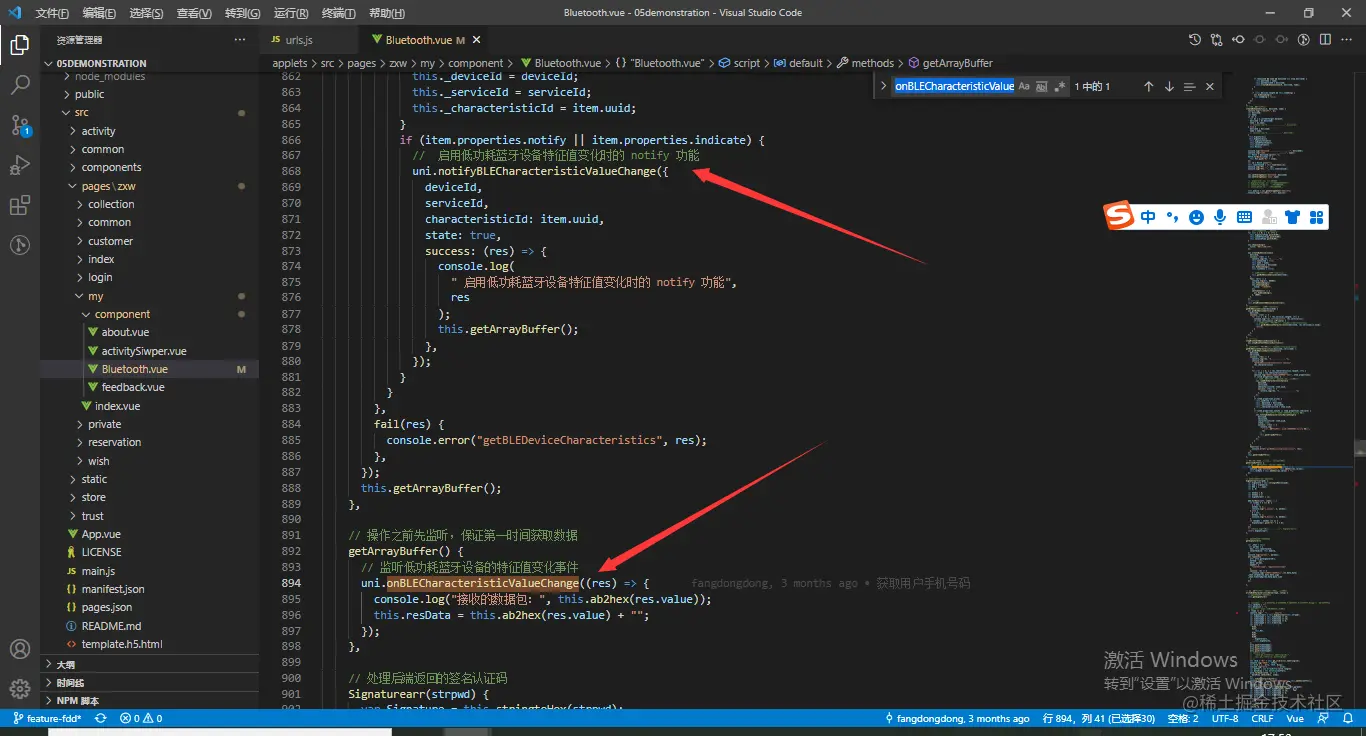
Task: Open the errors and warnings count
Action: (141, 718)
